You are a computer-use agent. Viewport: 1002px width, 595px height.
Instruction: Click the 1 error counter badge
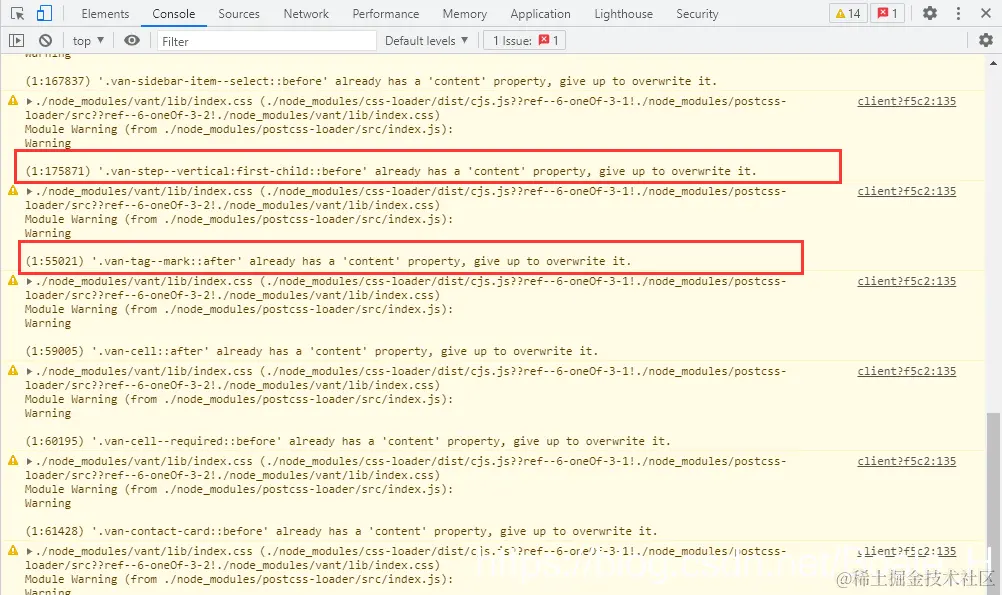(x=887, y=13)
